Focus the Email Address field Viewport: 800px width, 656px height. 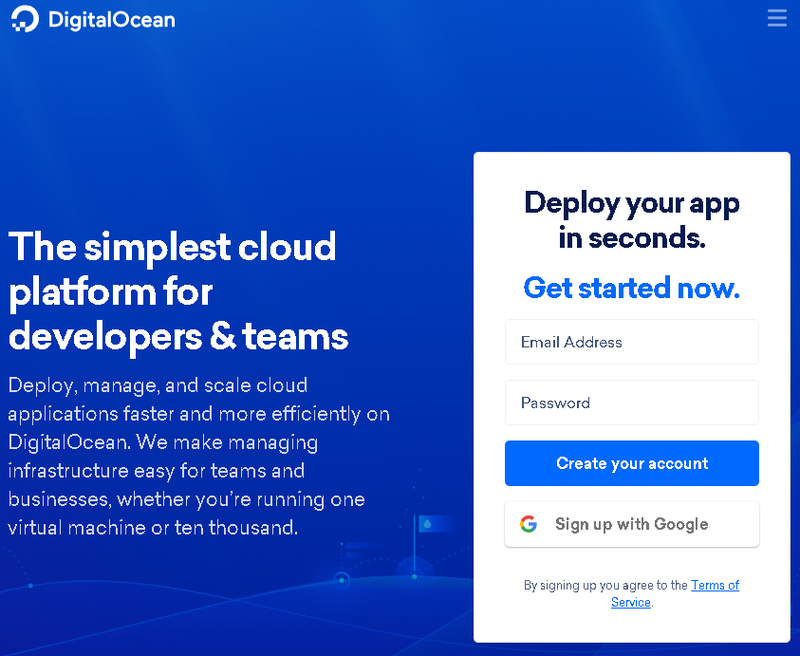(631, 342)
